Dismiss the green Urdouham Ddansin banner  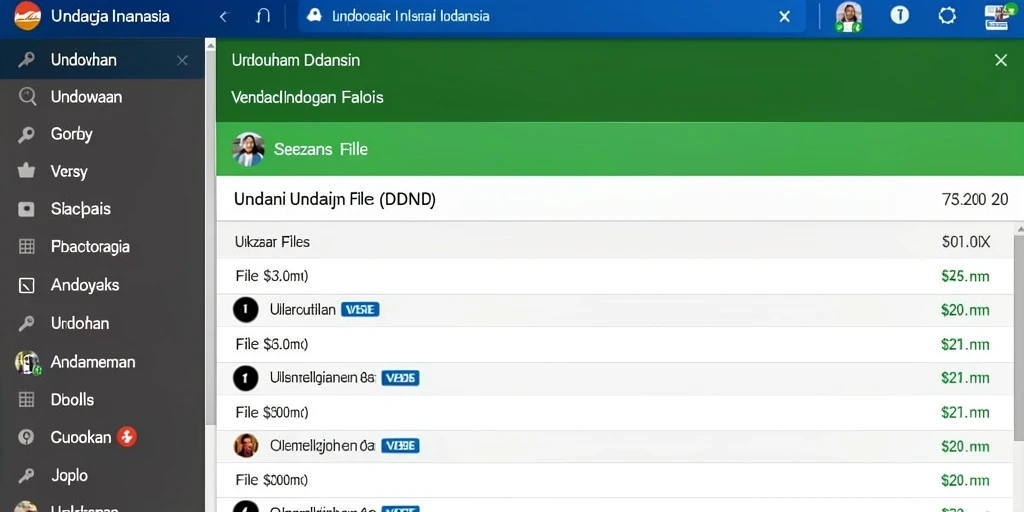coord(1000,61)
